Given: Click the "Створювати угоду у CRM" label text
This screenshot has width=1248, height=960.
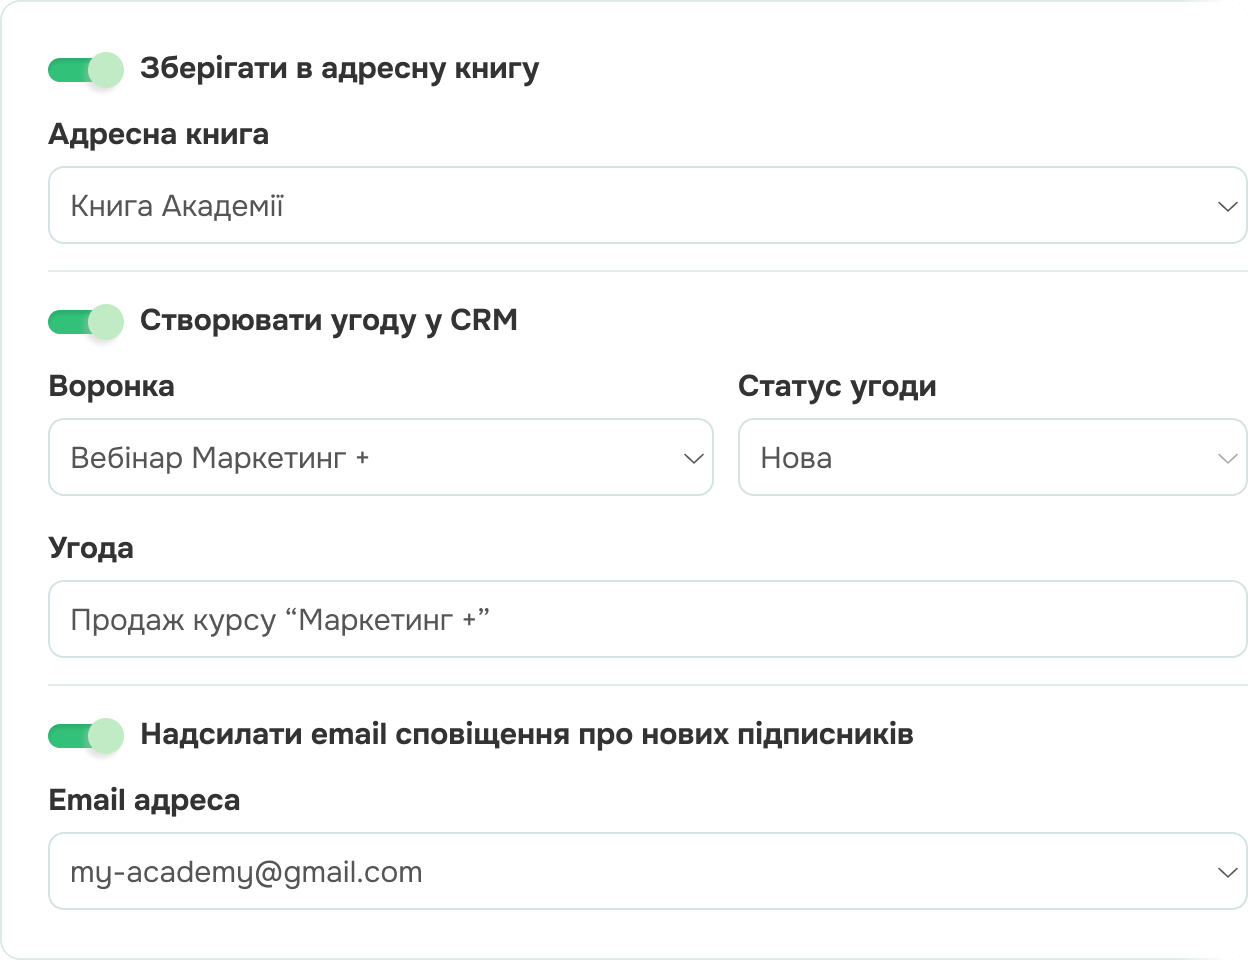Looking at the screenshot, I should click(x=328, y=321).
